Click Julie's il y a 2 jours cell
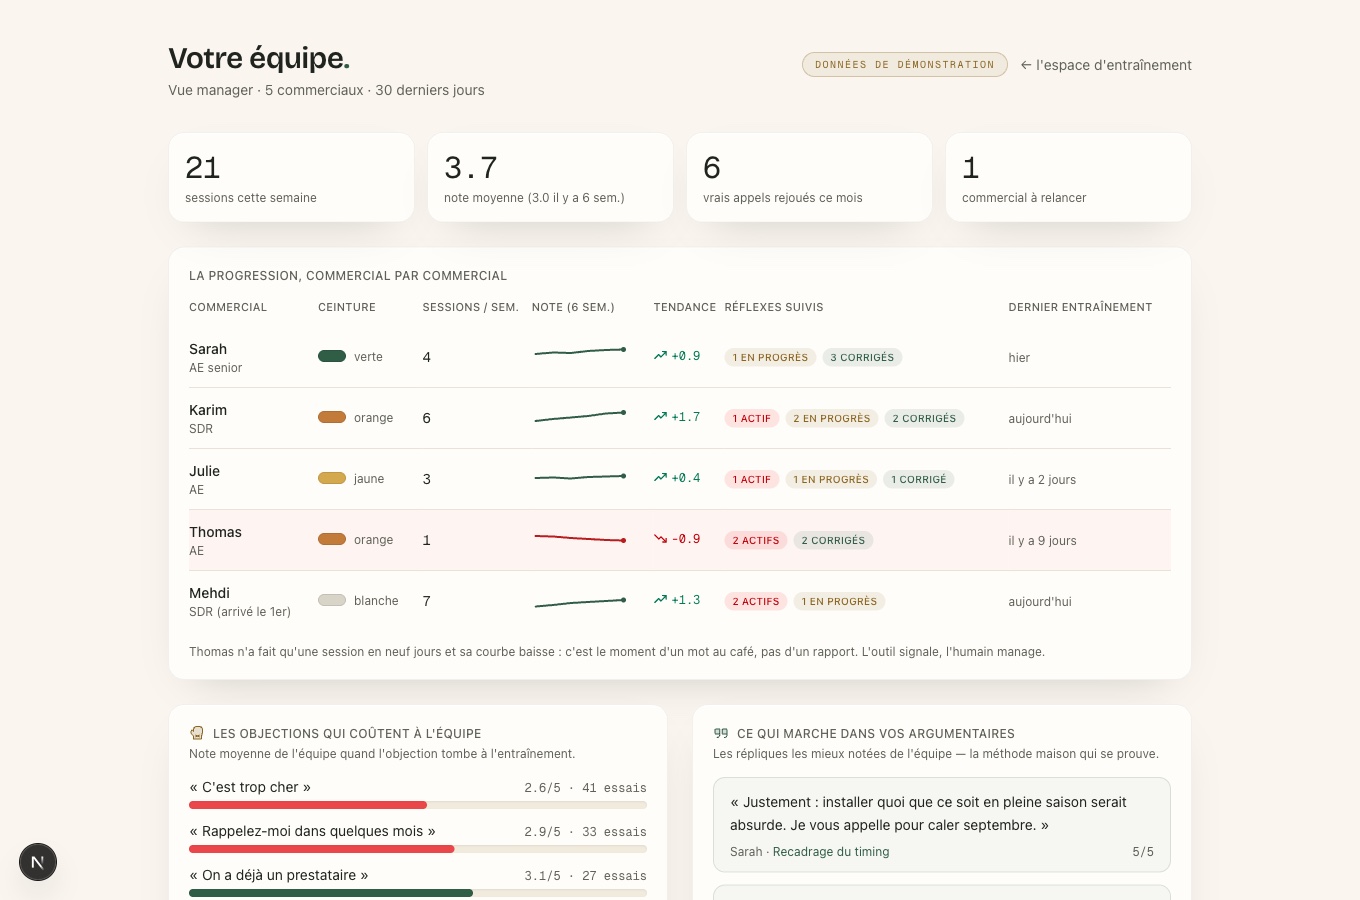This screenshot has width=1360, height=900. click(1042, 479)
